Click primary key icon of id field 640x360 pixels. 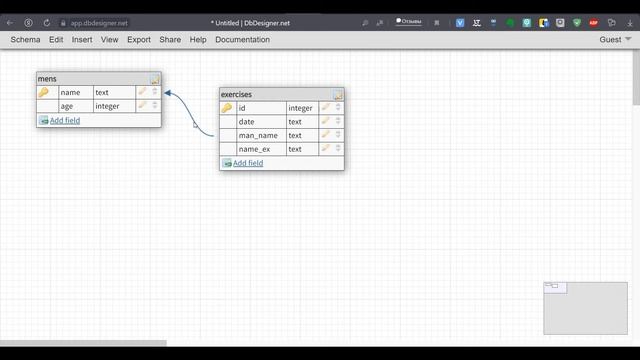227,108
